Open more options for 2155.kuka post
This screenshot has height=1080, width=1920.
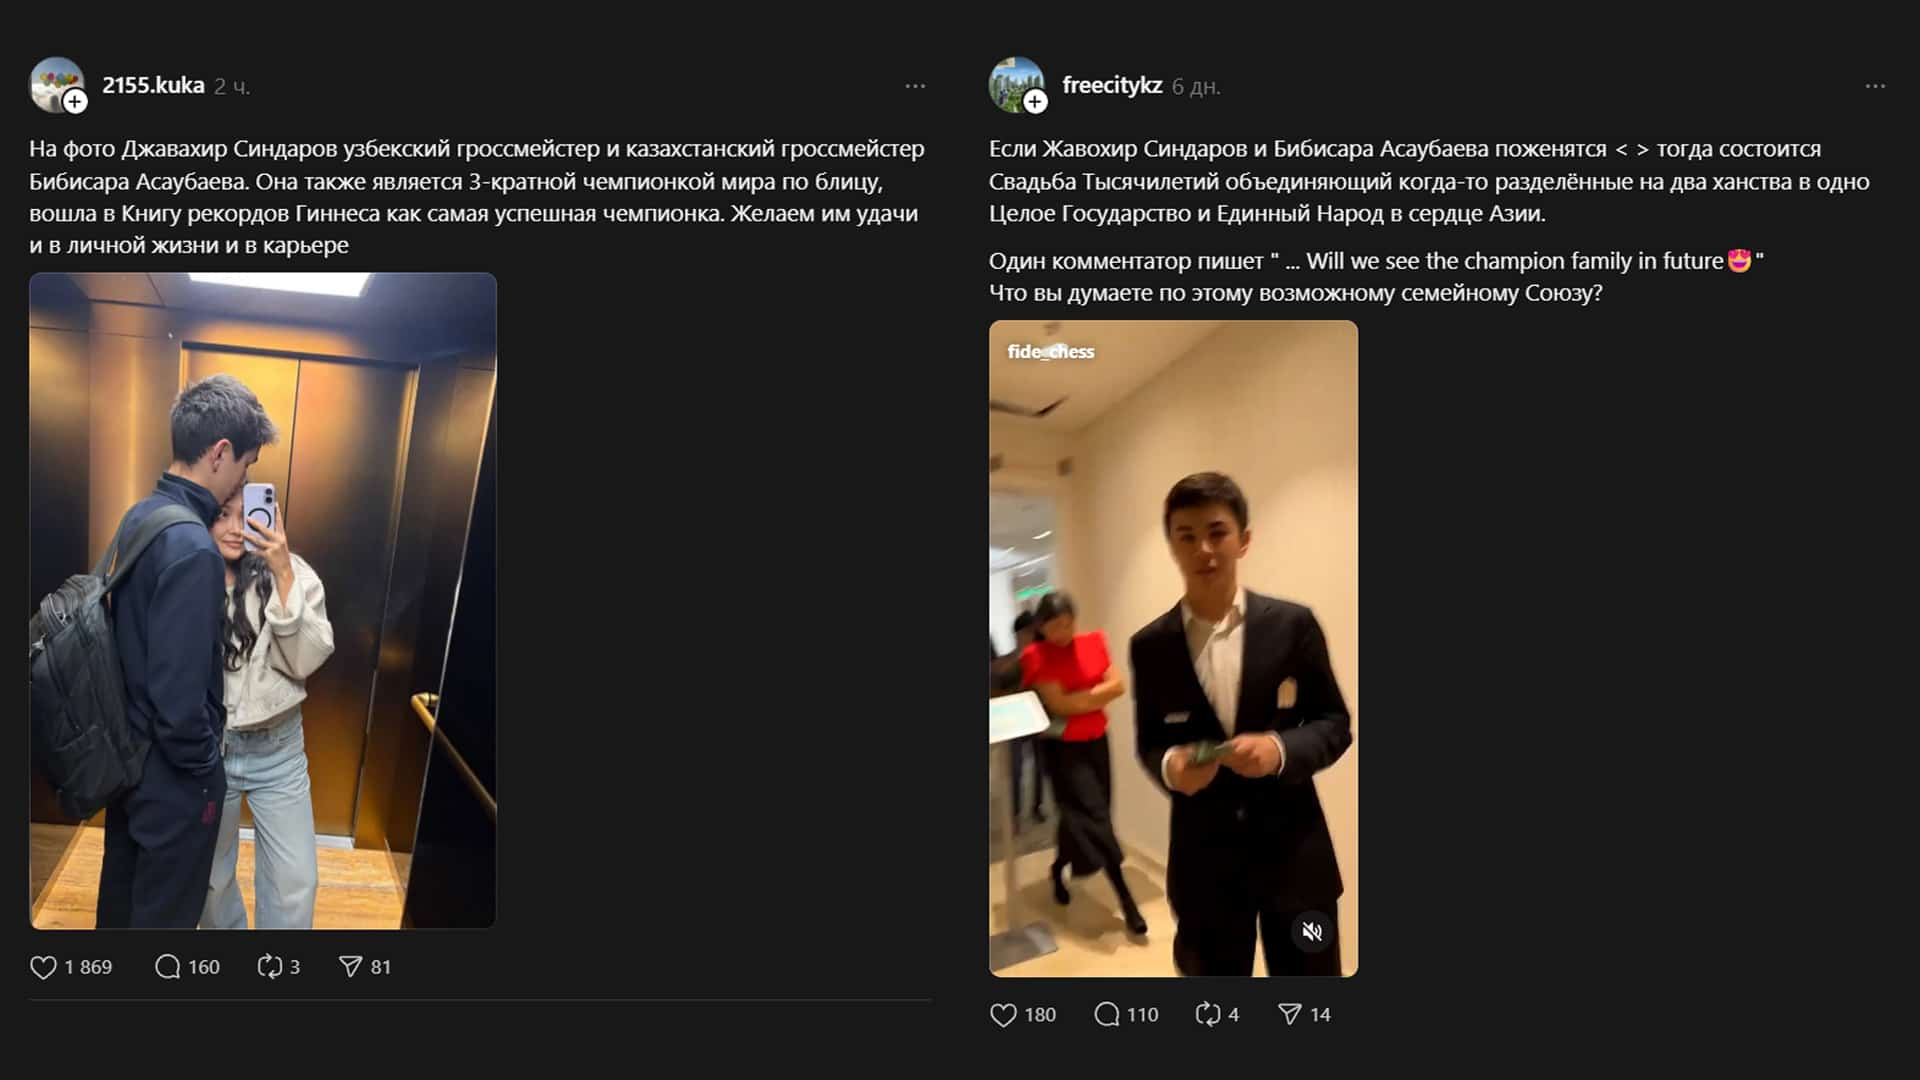[915, 87]
